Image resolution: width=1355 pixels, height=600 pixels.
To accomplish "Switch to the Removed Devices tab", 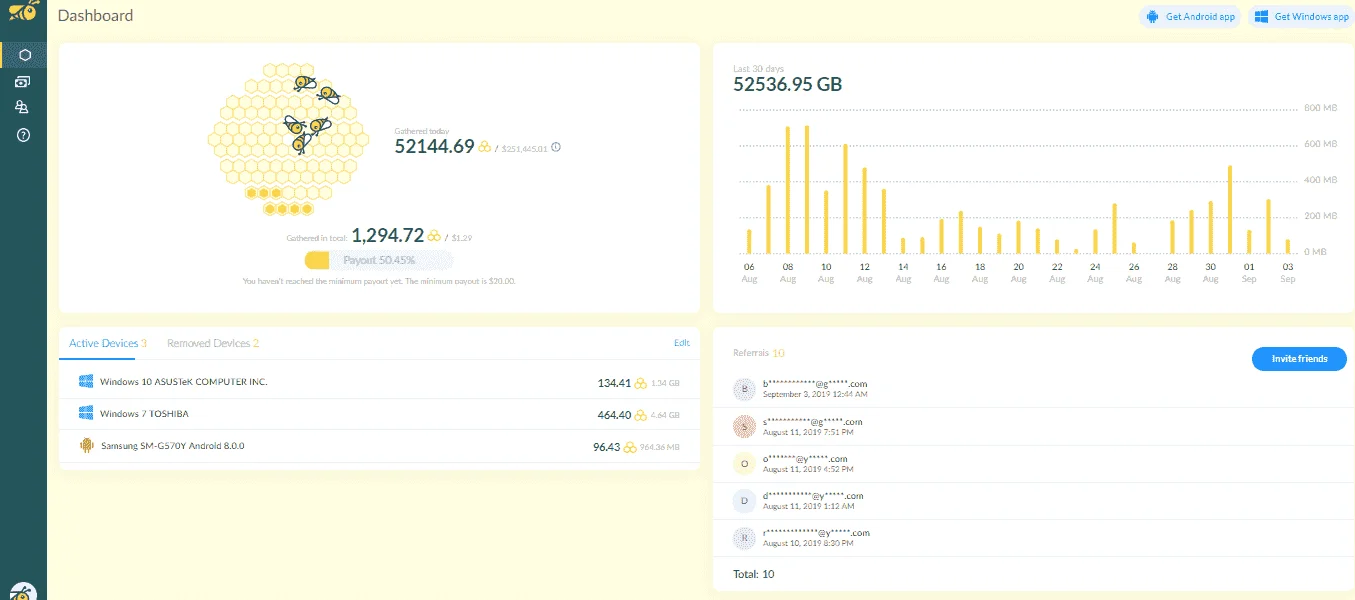I will tap(213, 343).
